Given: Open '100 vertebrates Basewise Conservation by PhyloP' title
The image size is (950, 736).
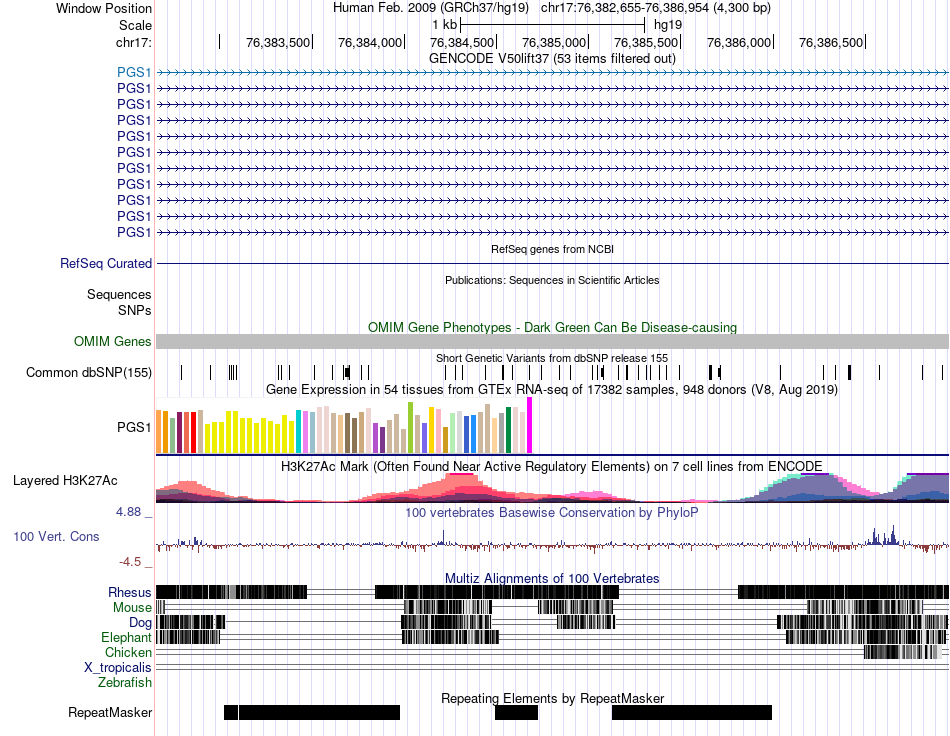Looking at the screenshot, I should click(x=552, y=512).
